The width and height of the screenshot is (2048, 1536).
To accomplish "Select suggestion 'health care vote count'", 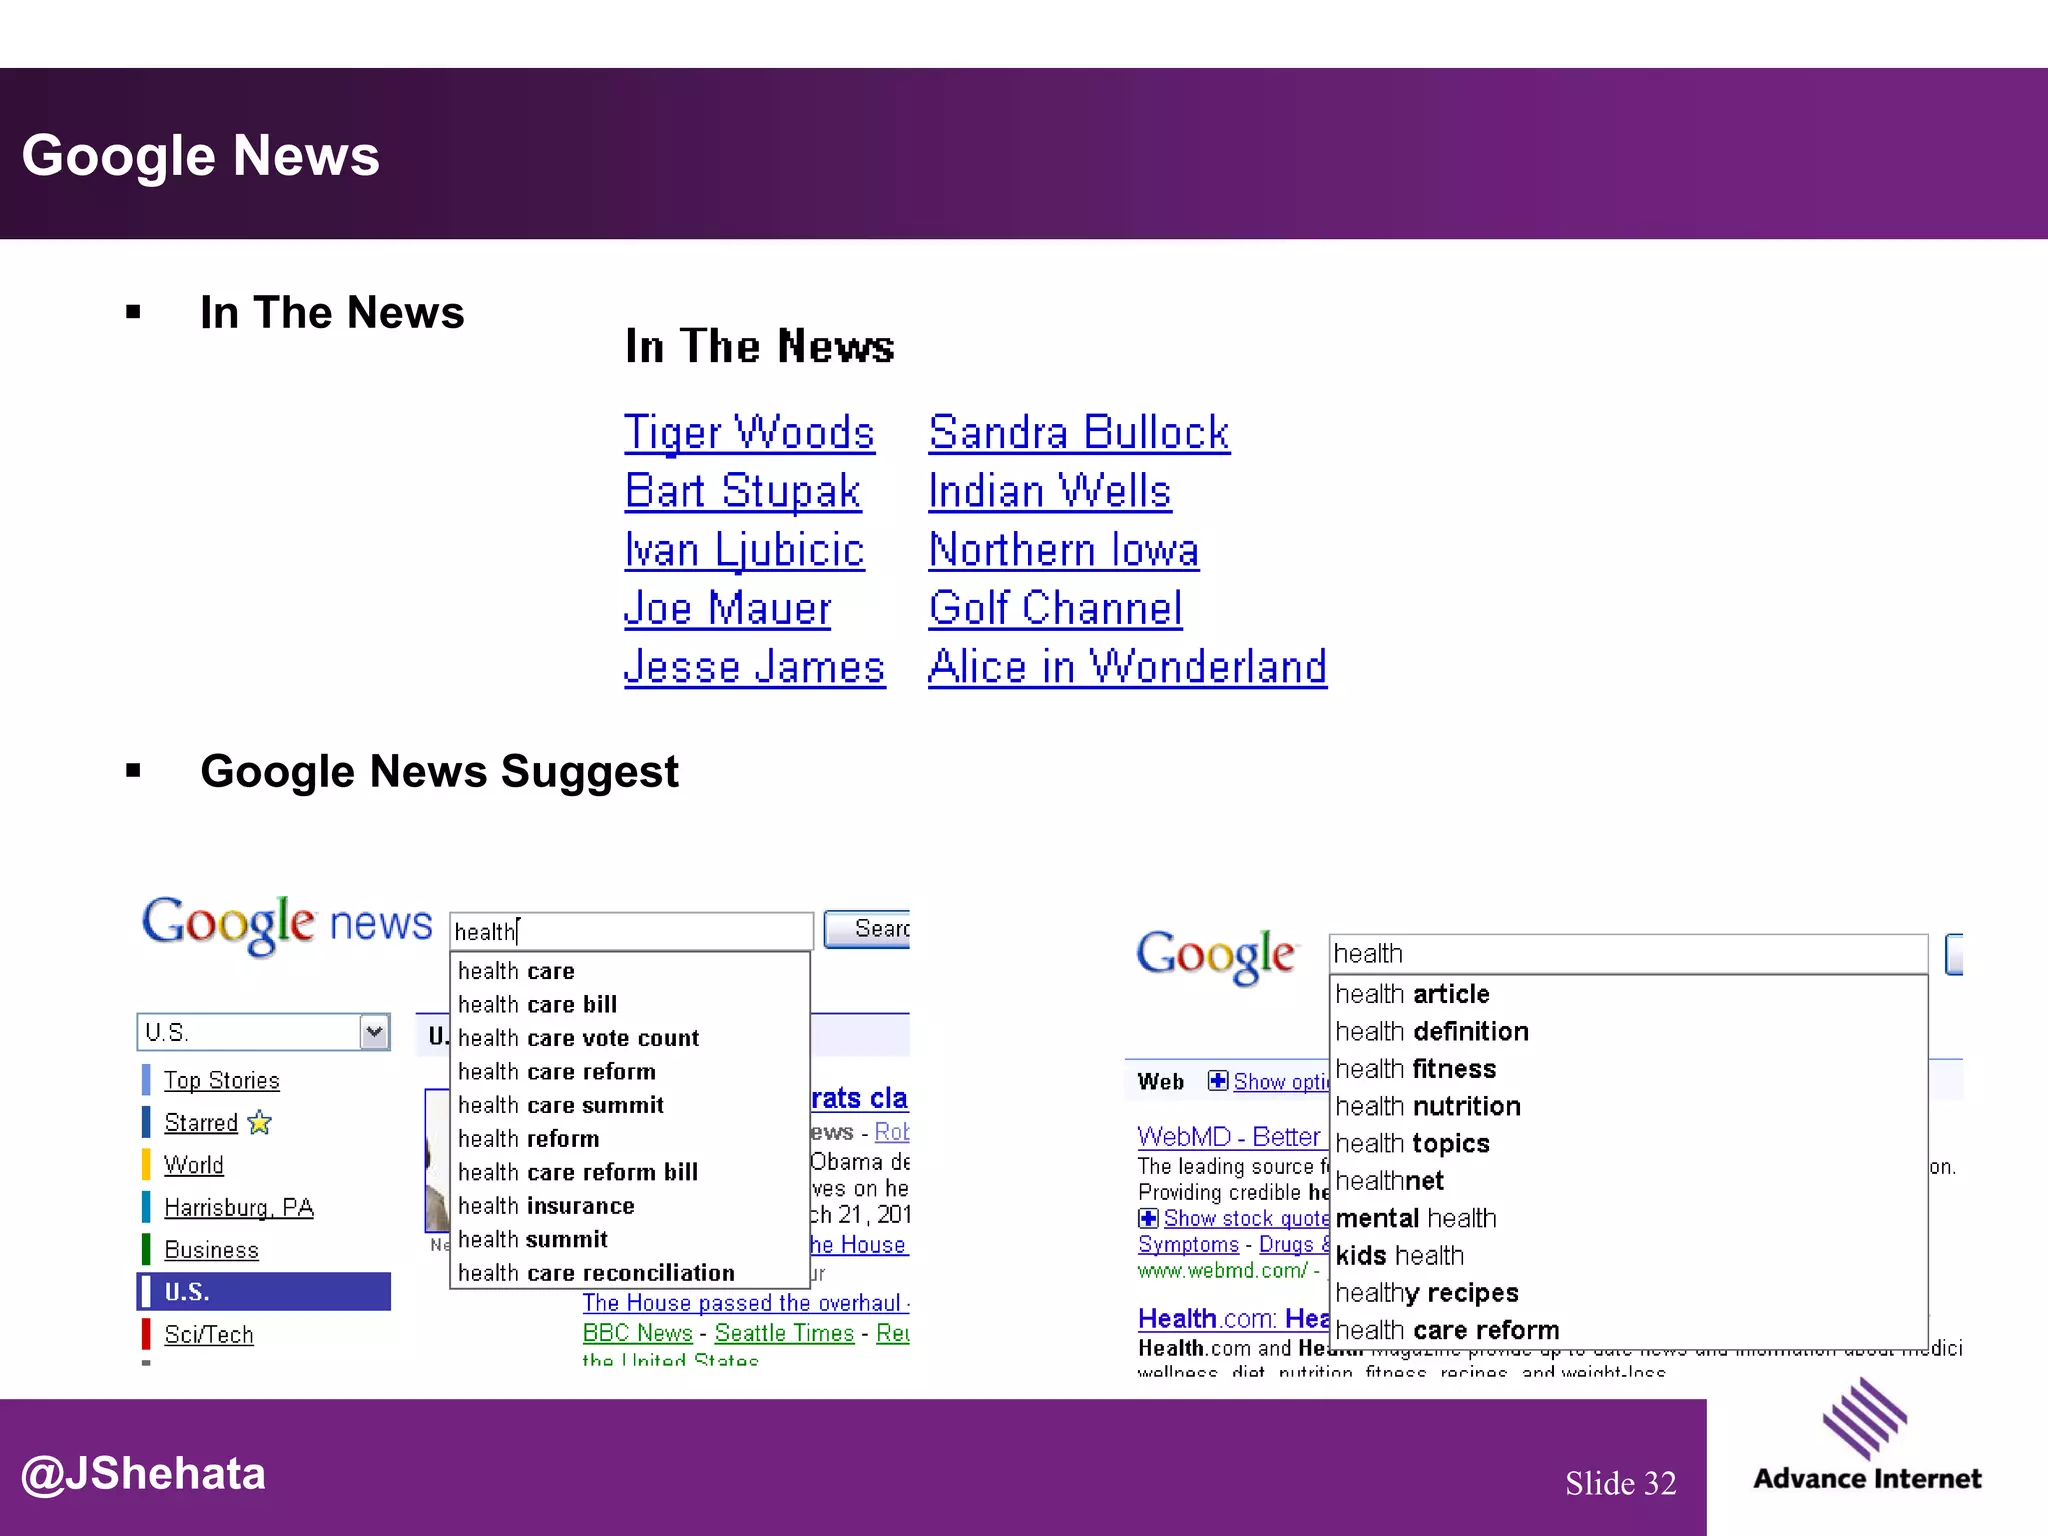I will coord(630,1038).
